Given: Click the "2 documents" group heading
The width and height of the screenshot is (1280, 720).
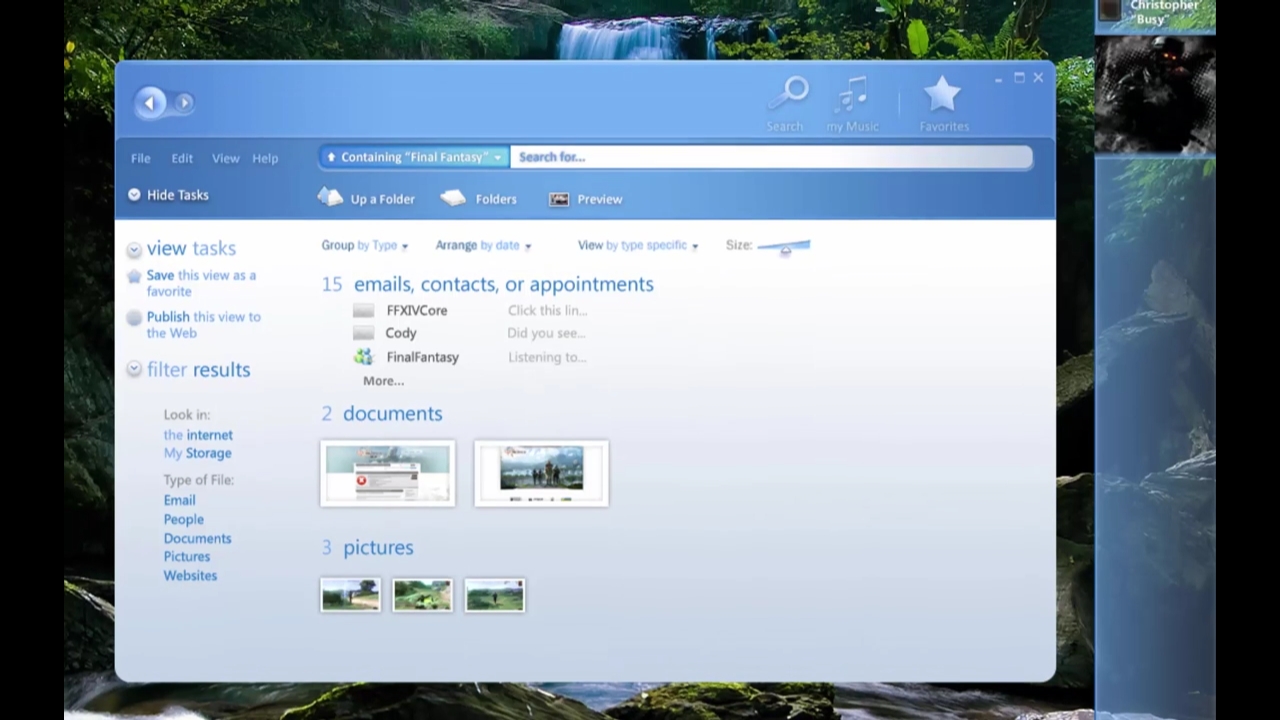Looking at the screenshot, I should tap(382, 414).
